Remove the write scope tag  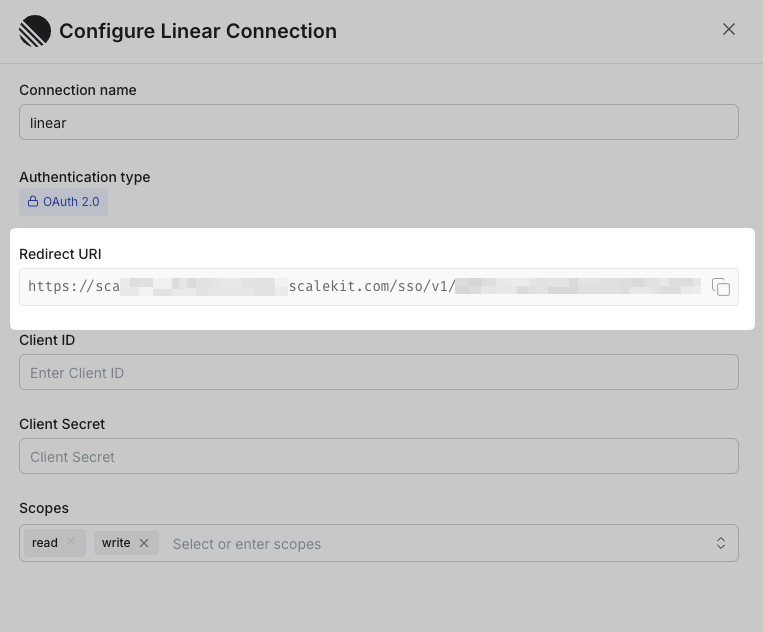coord(144,543)
